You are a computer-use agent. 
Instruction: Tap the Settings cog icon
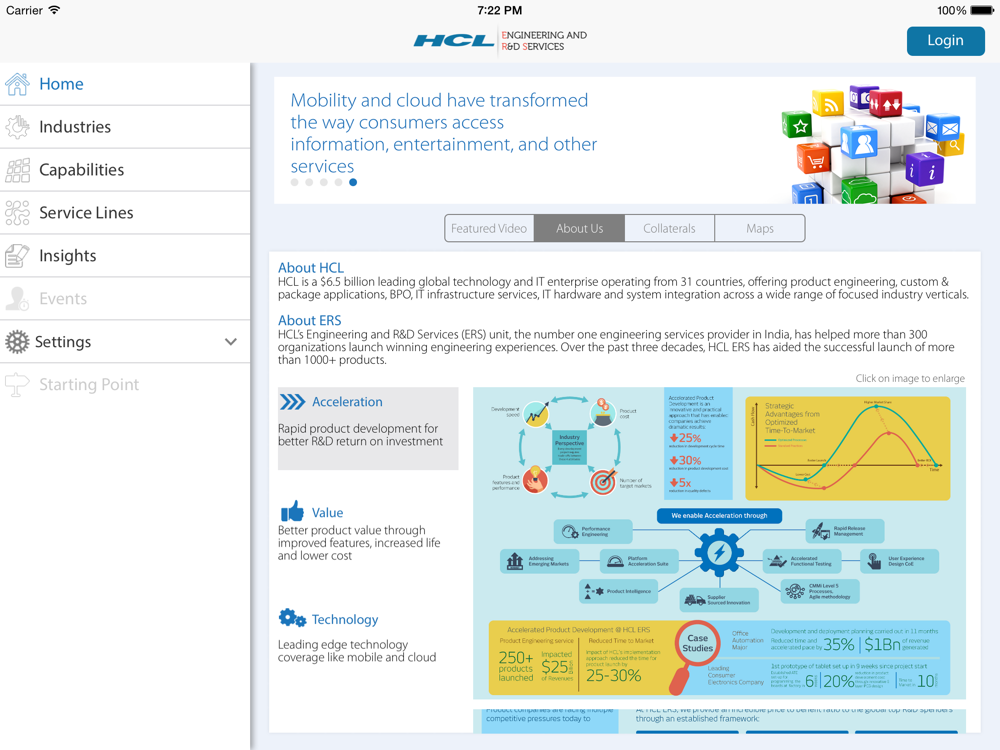[17, 342]
